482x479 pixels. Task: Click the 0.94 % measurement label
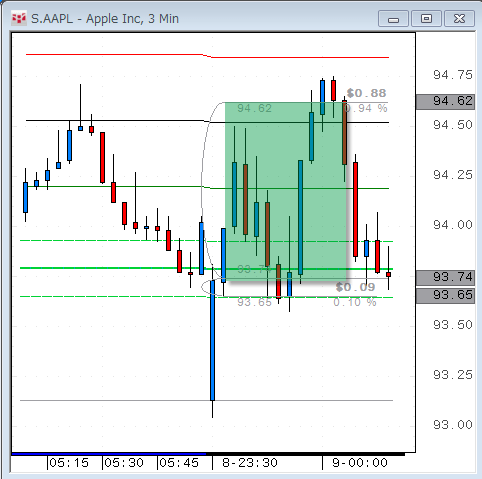tap(366, 108)
